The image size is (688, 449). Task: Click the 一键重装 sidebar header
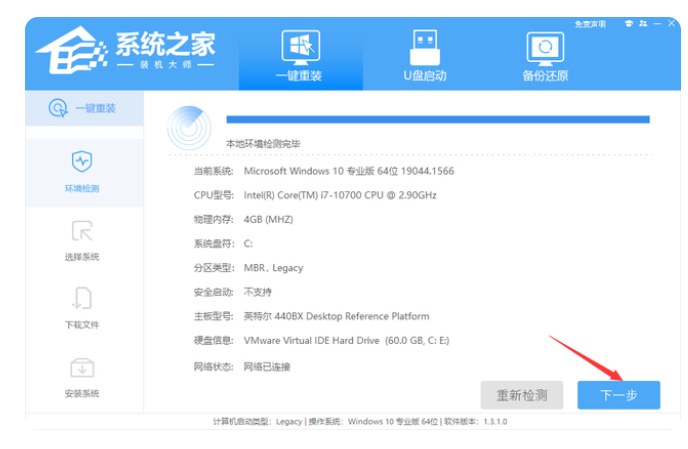point(84,108)
